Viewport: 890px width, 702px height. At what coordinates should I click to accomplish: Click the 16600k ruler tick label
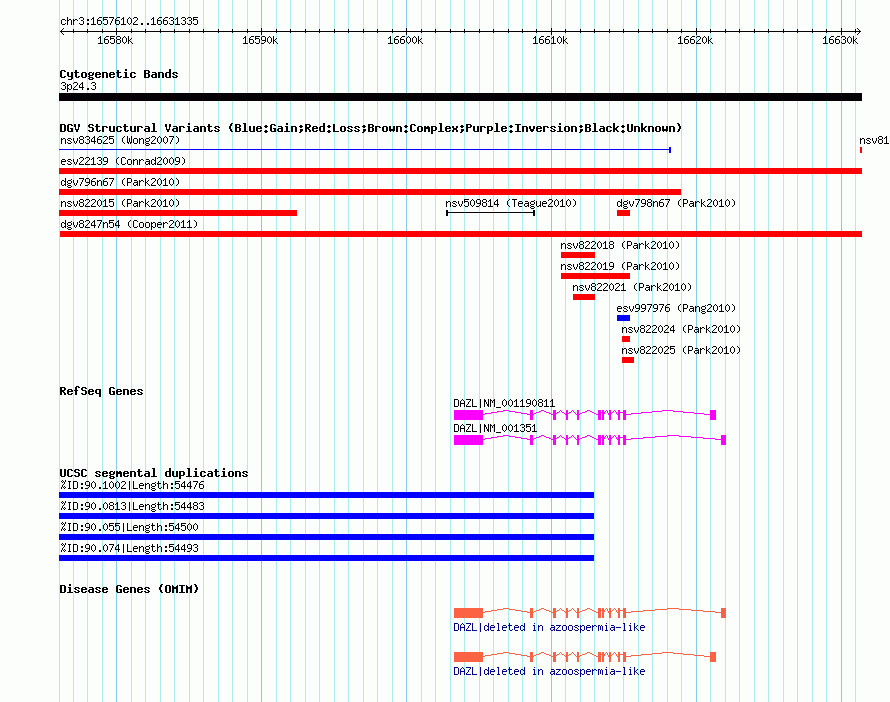(x=405, y=40)
